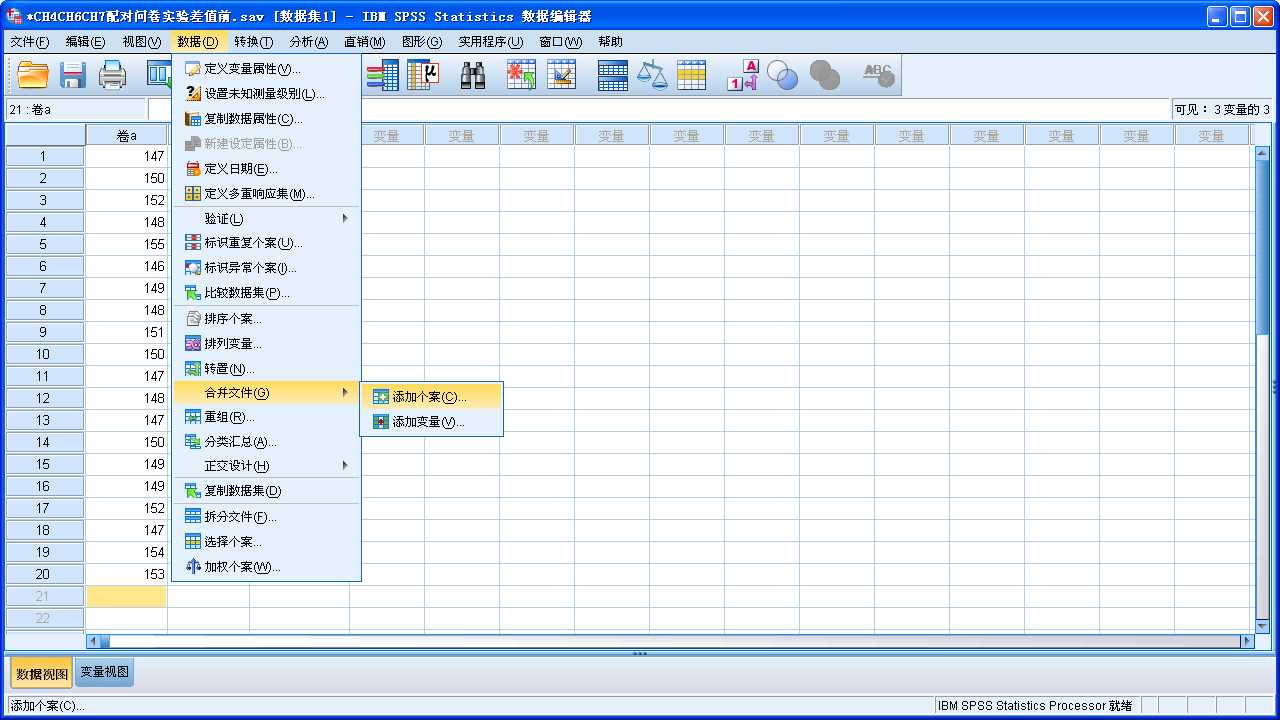Viewport: 1280px width, 720px height.
Task: Click the insert variable toolbar icon
Action: pos(562,75)
